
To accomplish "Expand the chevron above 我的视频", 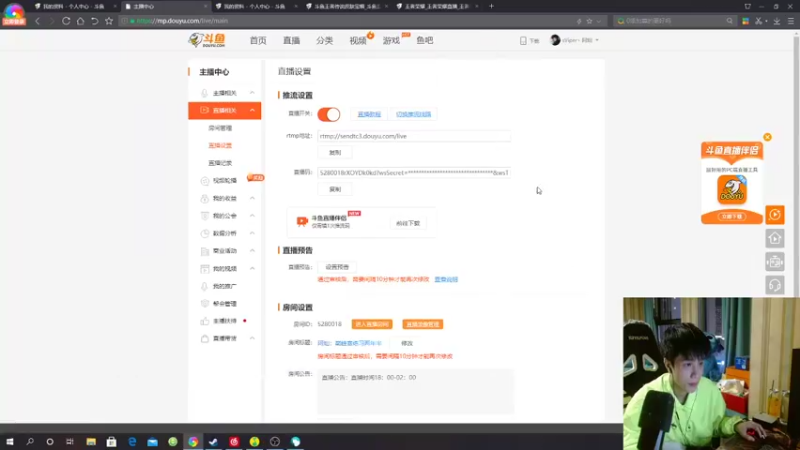I will 252,251.
